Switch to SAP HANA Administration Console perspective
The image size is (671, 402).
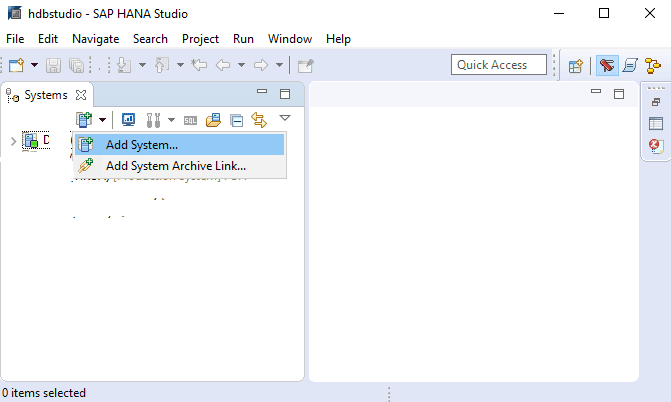pyautogui.click(x=607, y=66)
